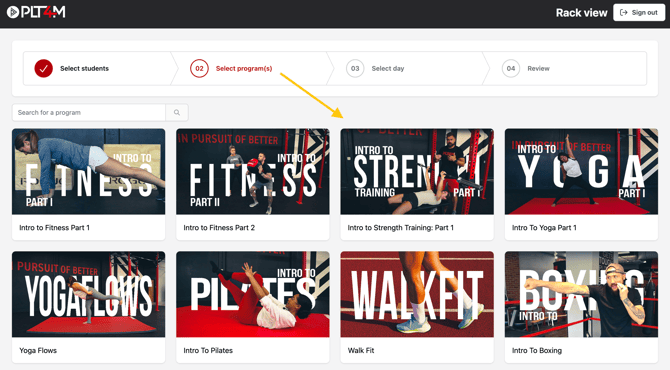The width and height of the screenshot is (670, 370).
Task: Select Intro To Yoga Part 1 thumbnail
Action: (x=581, y=171)
